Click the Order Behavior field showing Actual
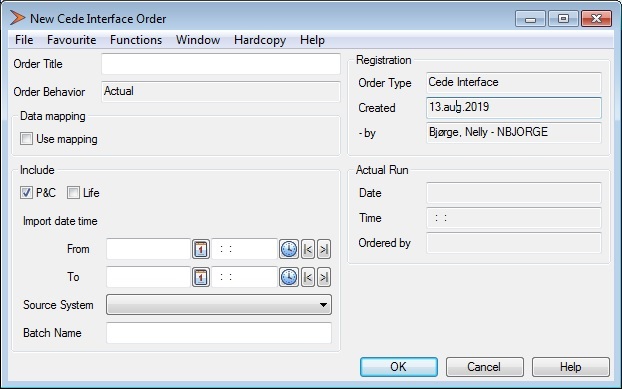Screen dimensions: 622x389 pyautogui.click(x=221, y=92)
